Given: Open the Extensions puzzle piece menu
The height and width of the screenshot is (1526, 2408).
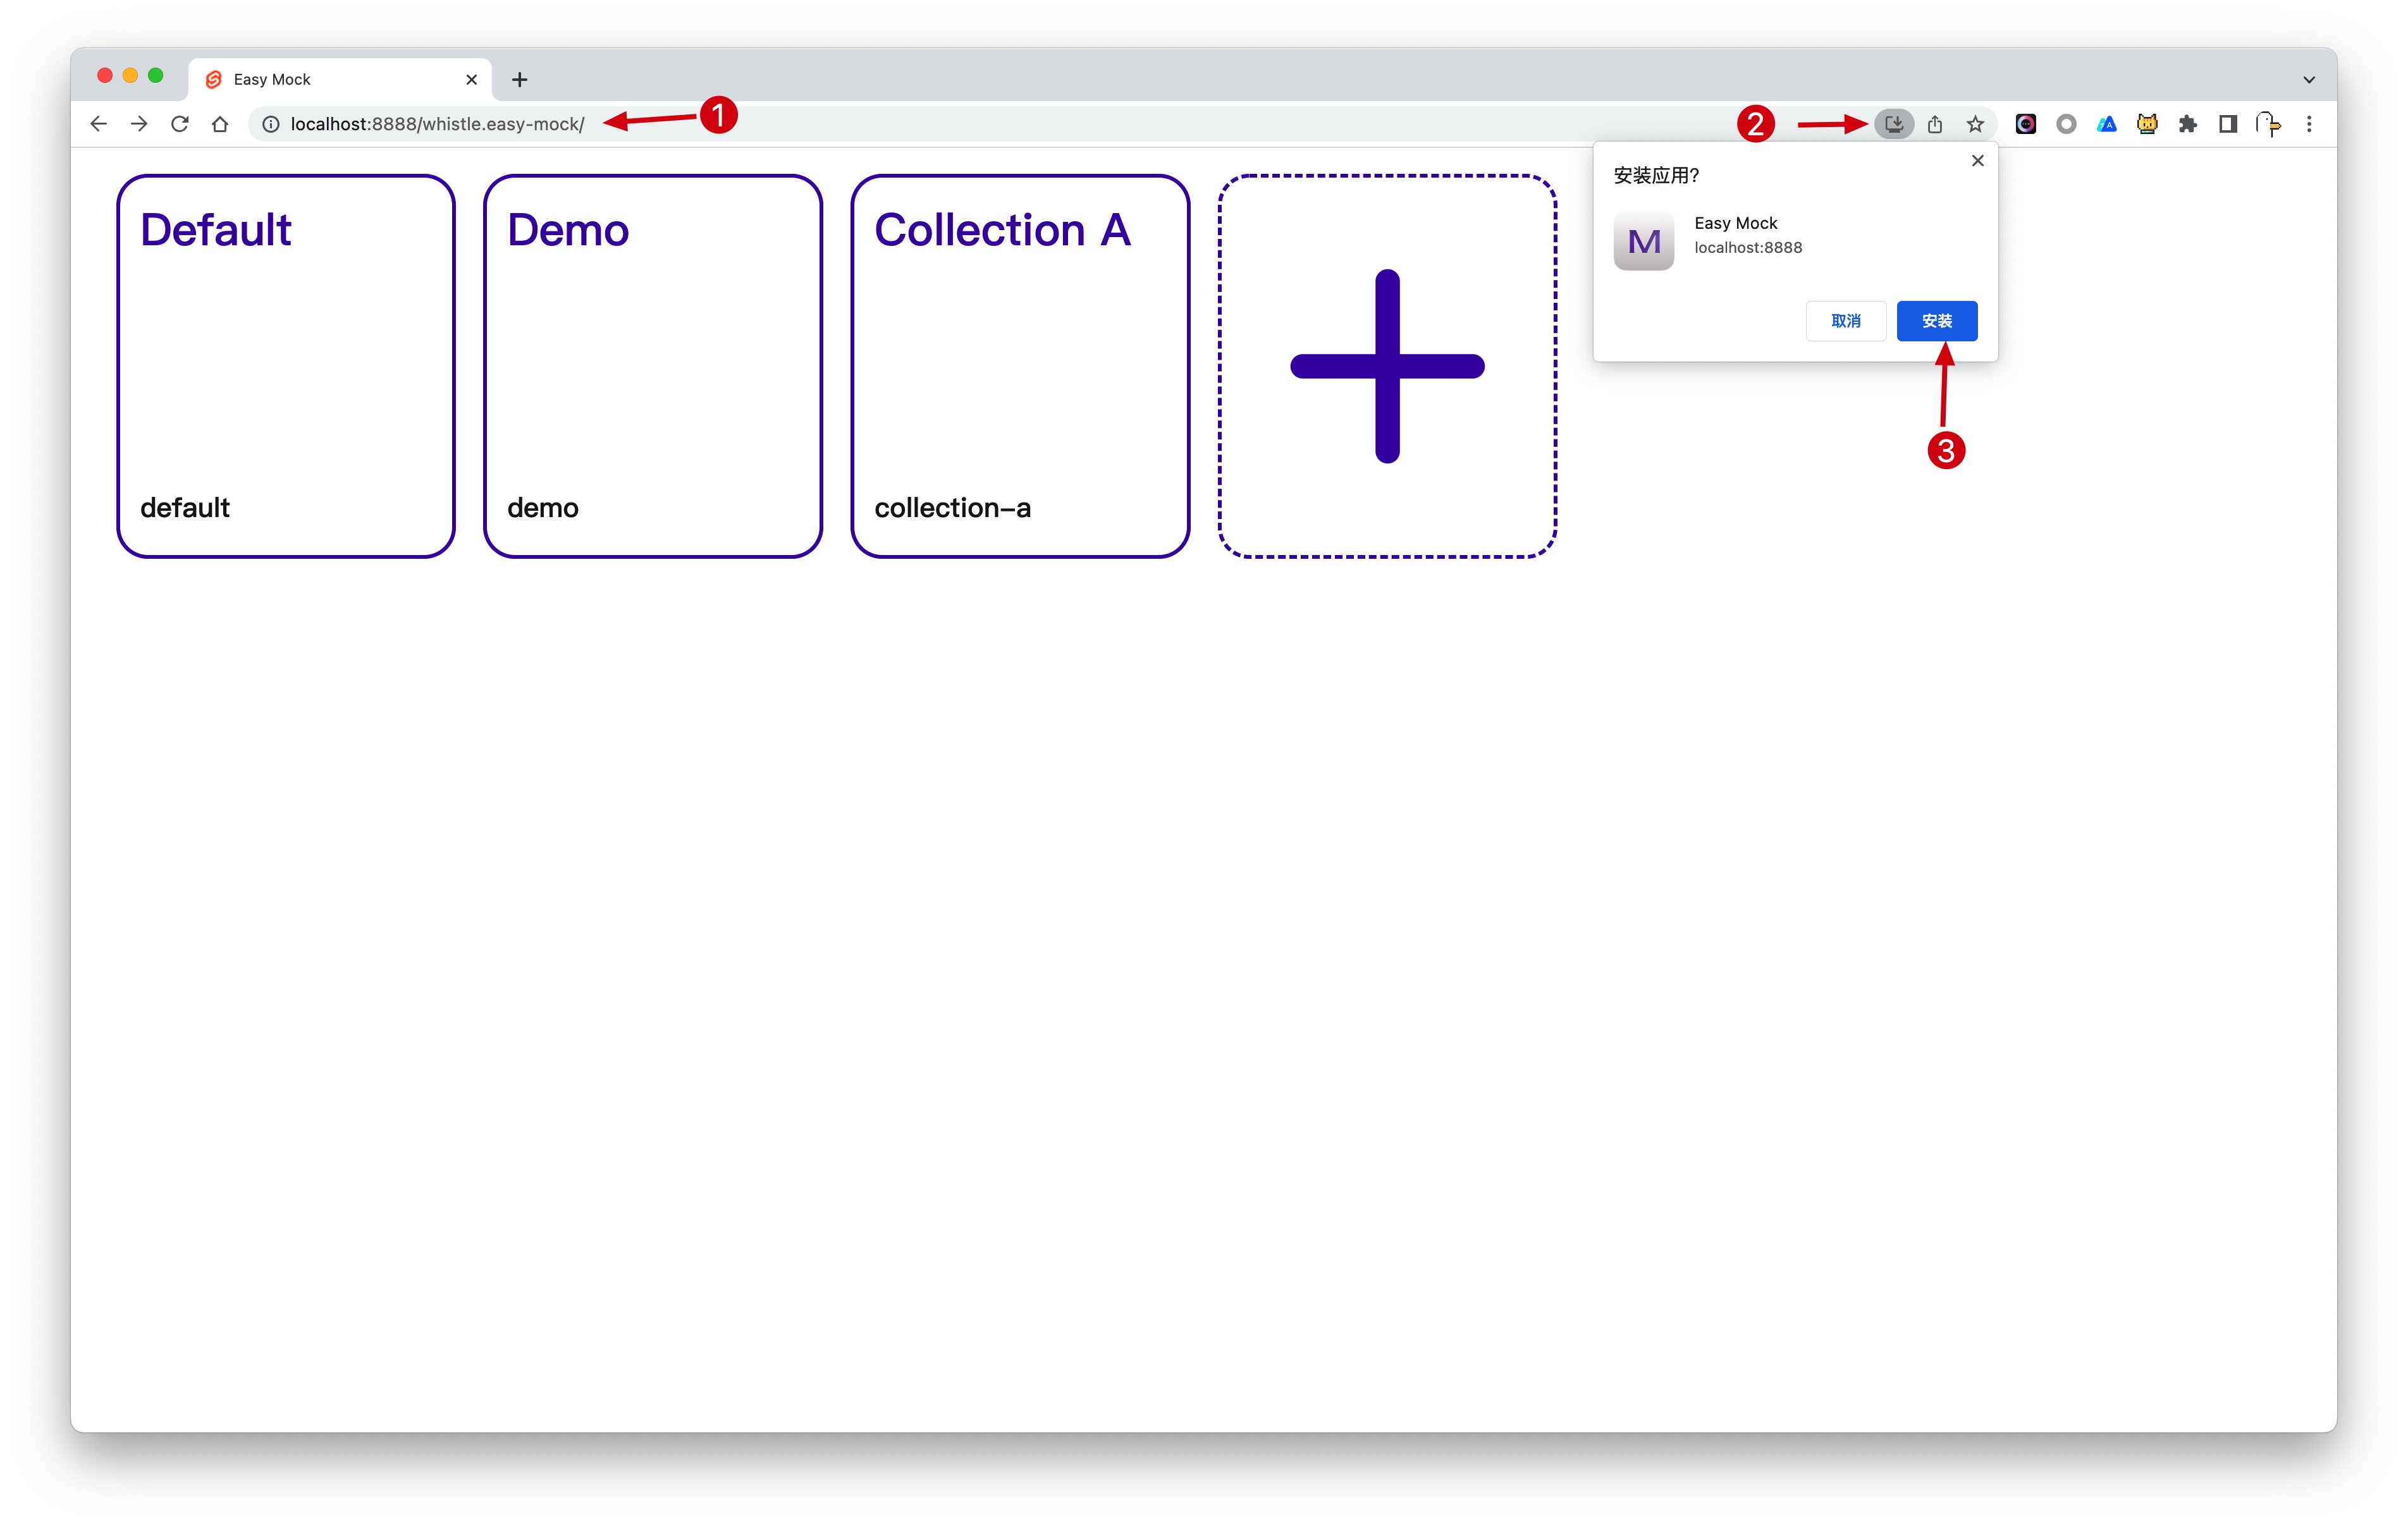Looking at the screenshot, I should 2187,124.
